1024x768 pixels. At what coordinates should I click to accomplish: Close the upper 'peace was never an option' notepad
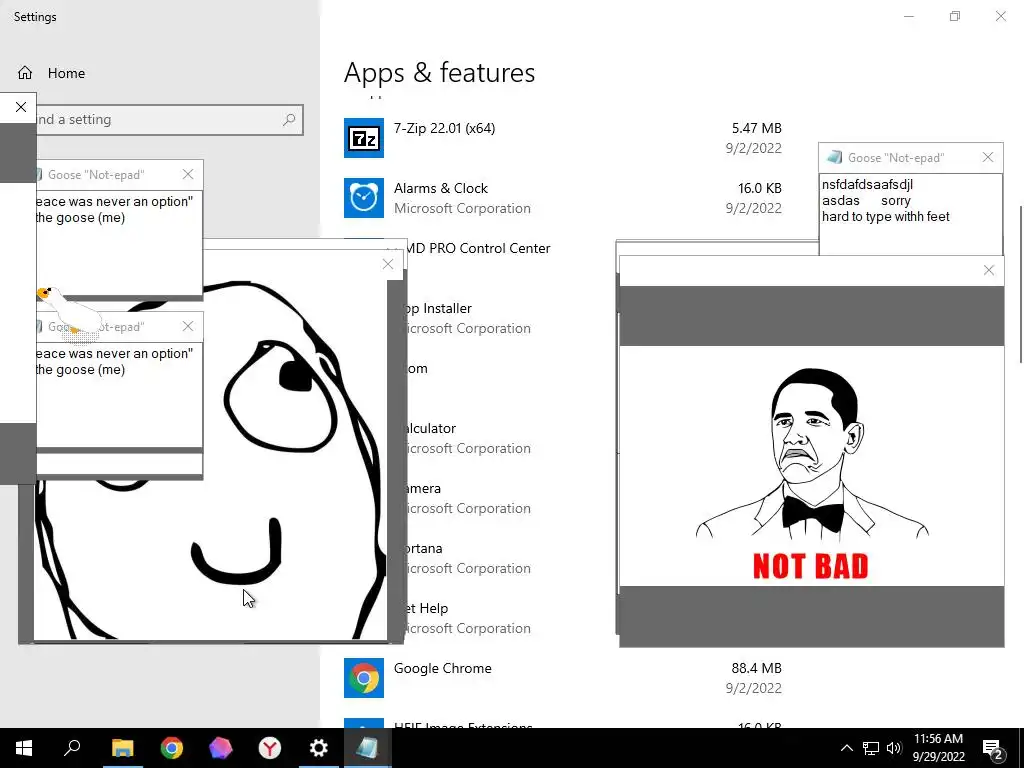pos(188,174)
